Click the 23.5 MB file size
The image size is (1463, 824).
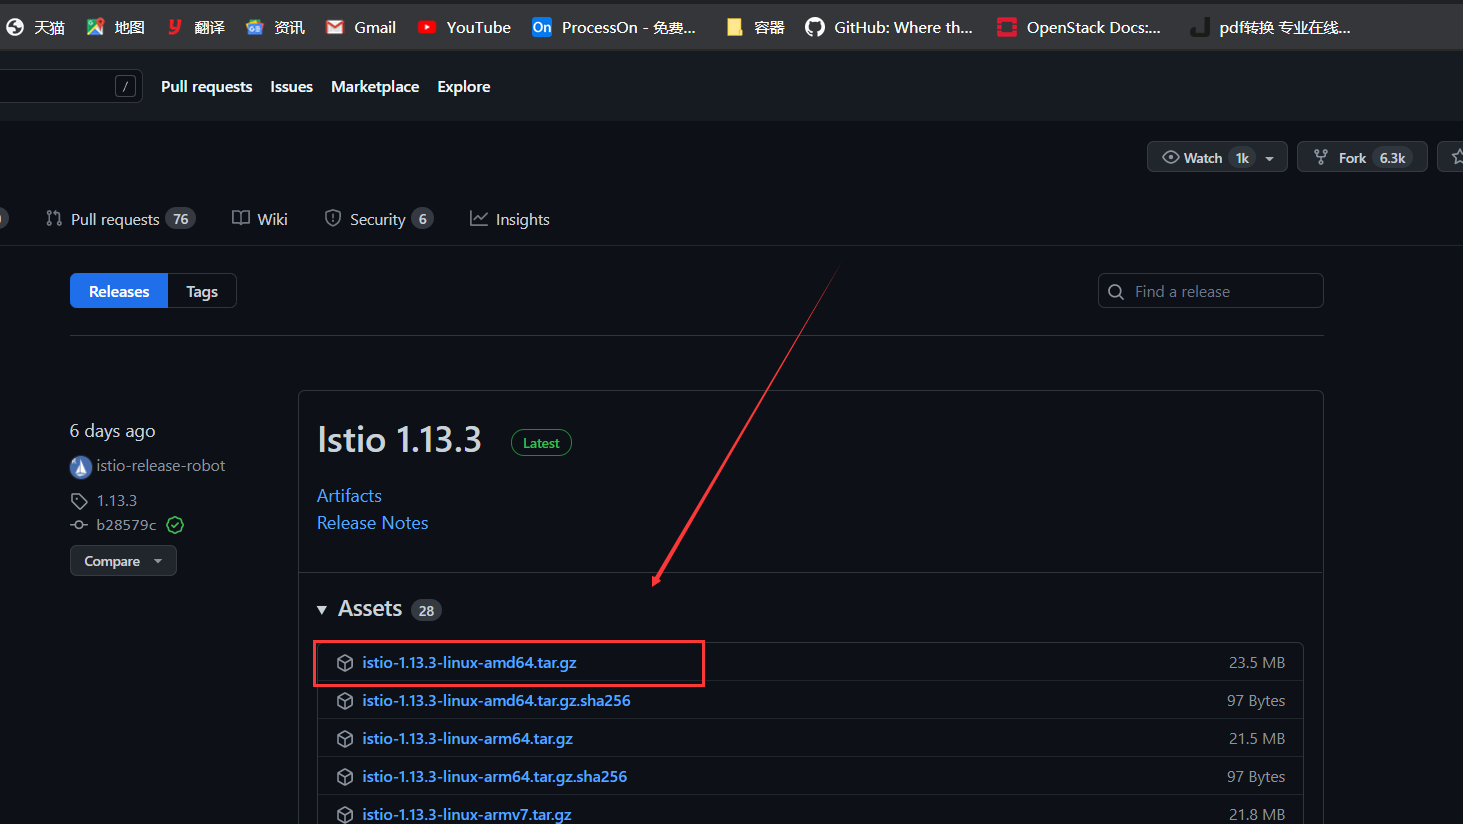[1257, 663]
